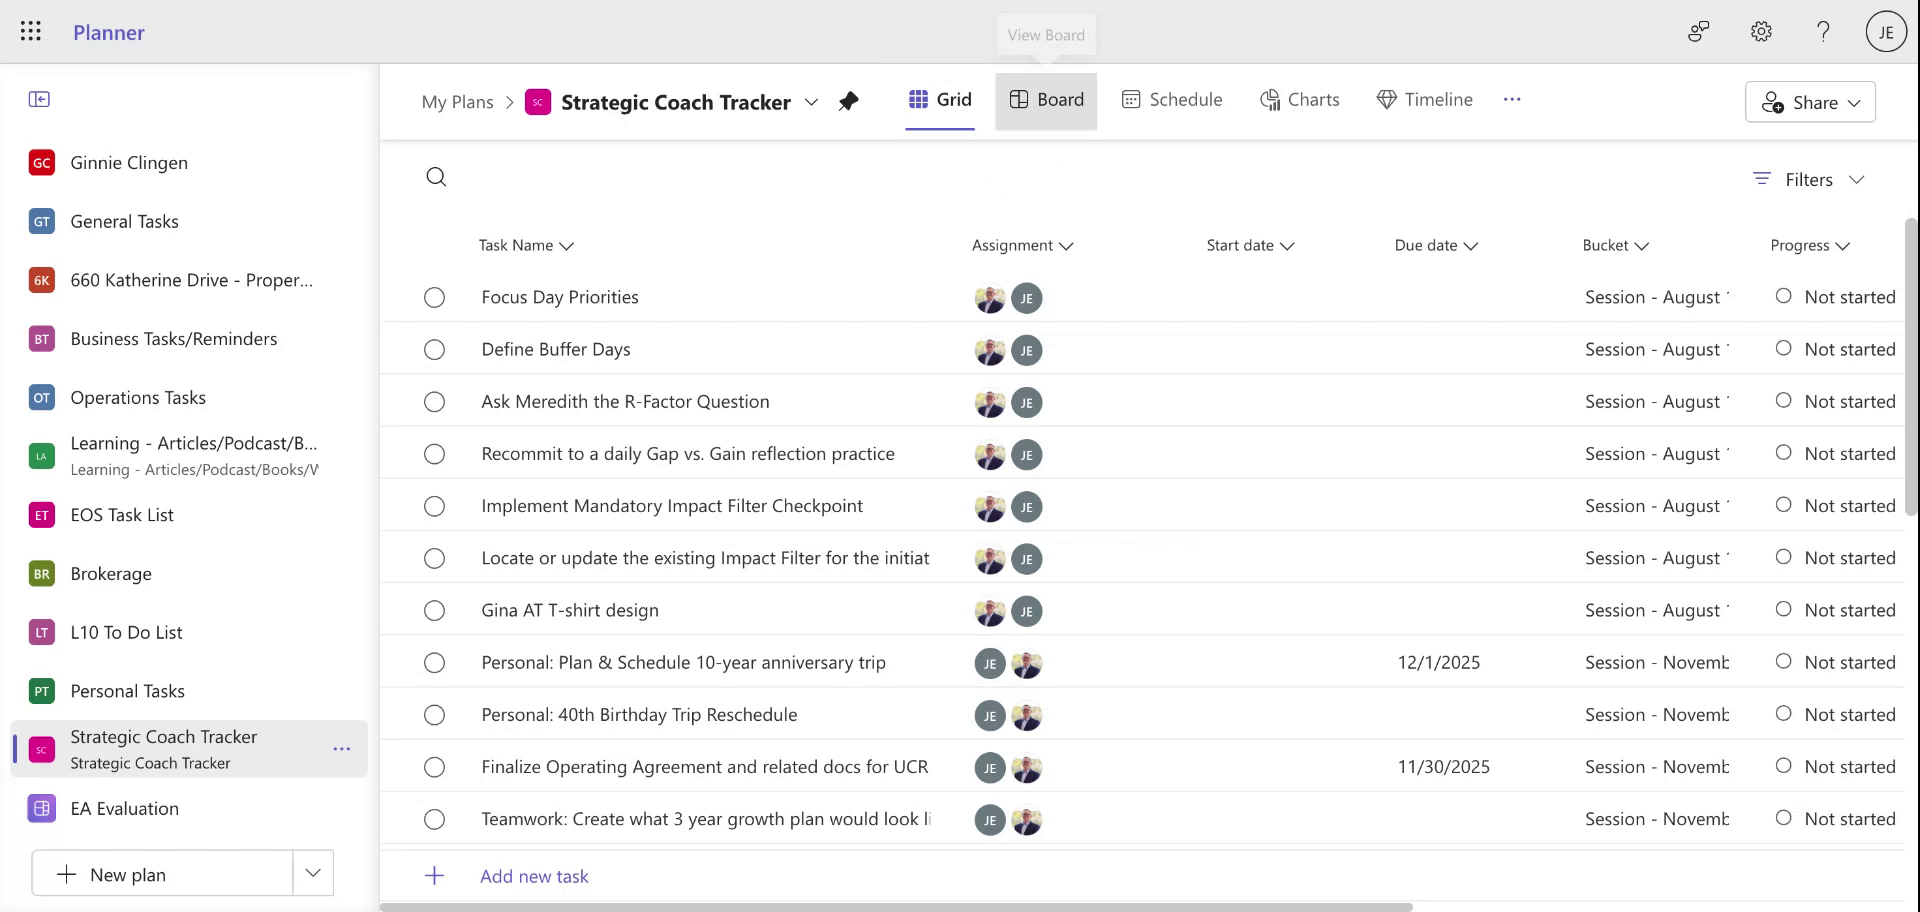Mark Gina AT T-shirt design complete
This screenshot has width=1920, height=912.
(x=434, y=610)
